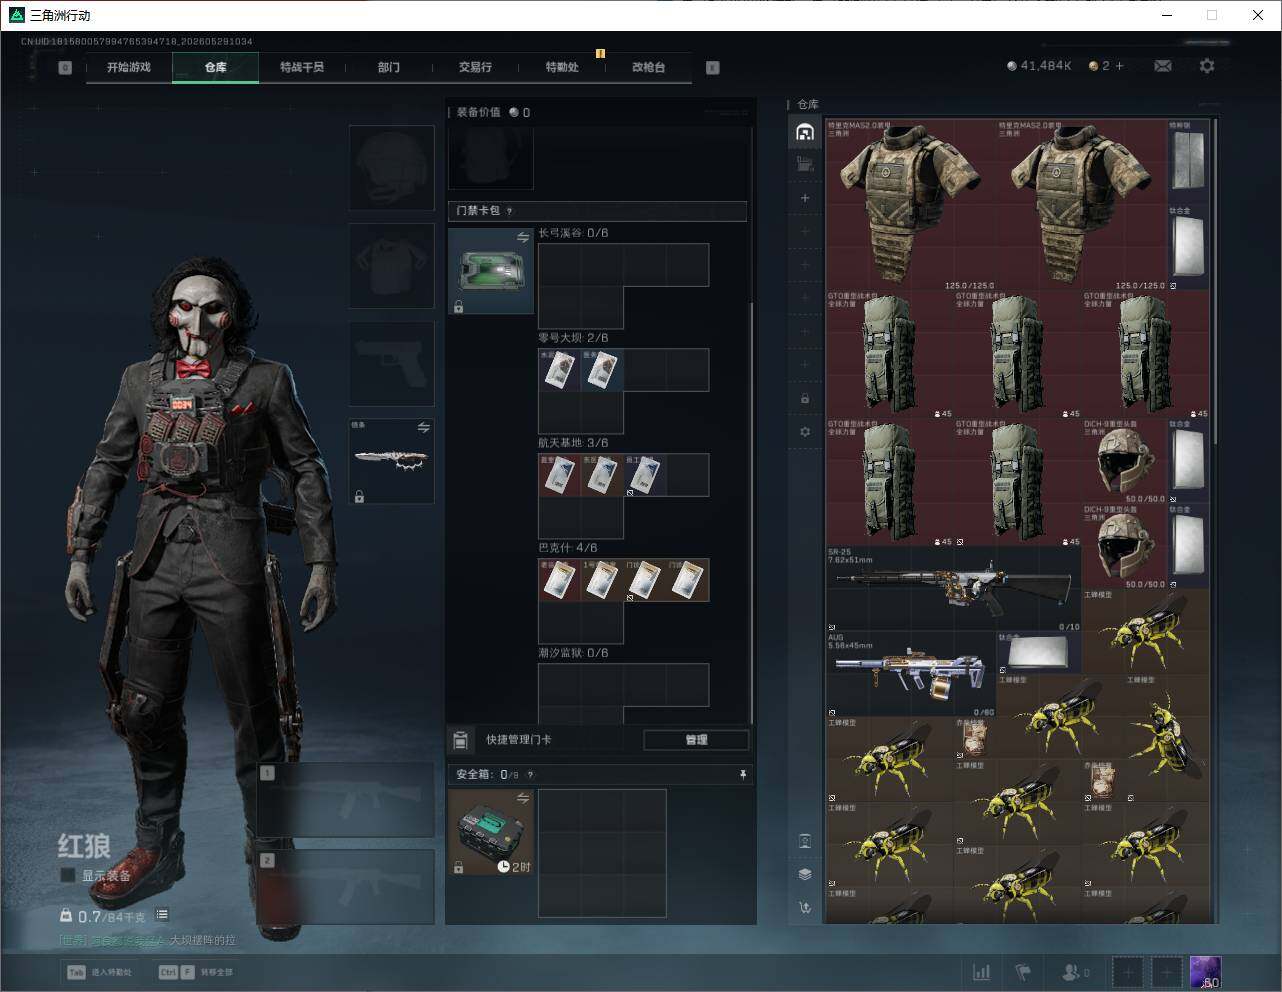Image resolution: width=1282 pixels, height=992 pixels.
Task: Open the 特战干员 tab
Action: point(302,67)
